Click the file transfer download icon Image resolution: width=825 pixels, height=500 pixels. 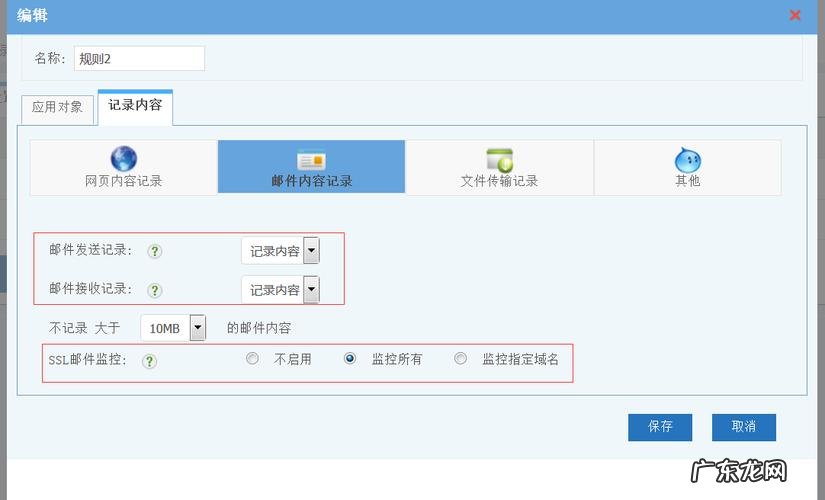pyautogui.click(x=499, y=160)
